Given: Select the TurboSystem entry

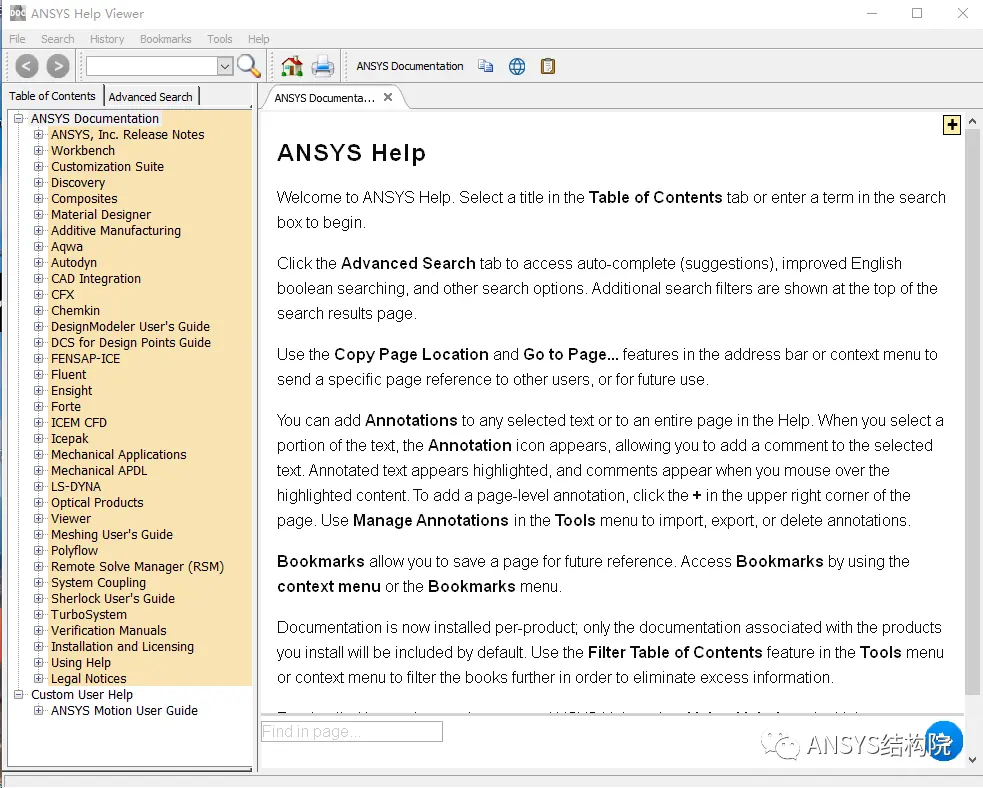Looking at the screenshot, I should click(x=89, y=614).
